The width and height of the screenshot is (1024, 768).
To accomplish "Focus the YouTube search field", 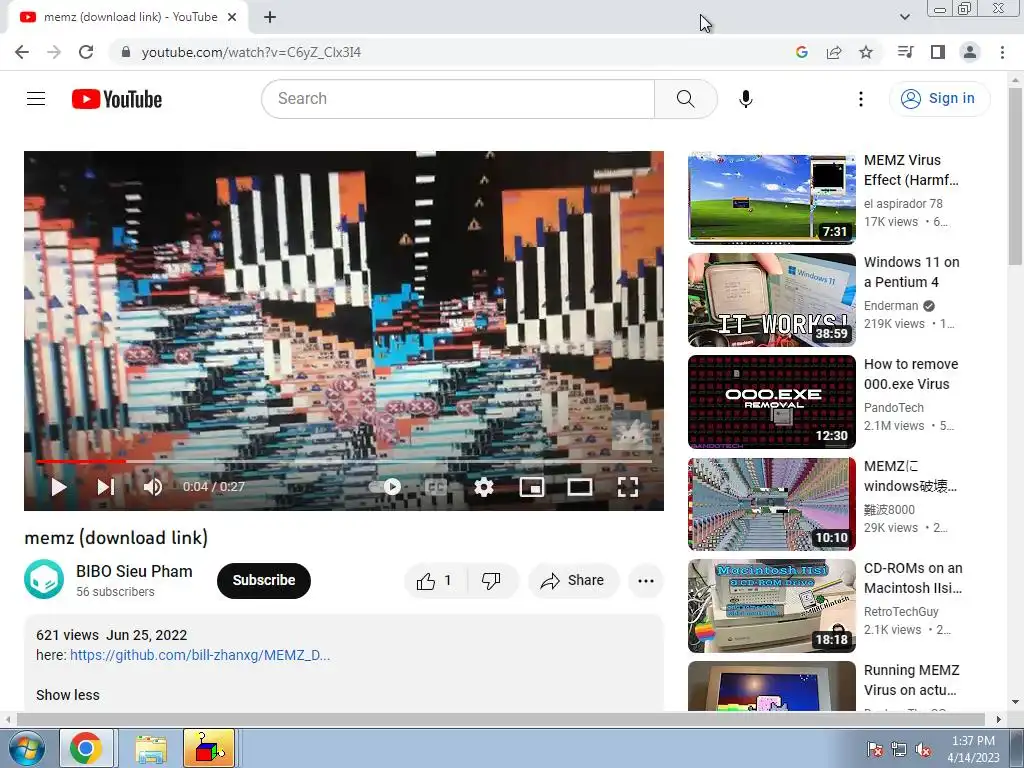I will click(458, 99).
